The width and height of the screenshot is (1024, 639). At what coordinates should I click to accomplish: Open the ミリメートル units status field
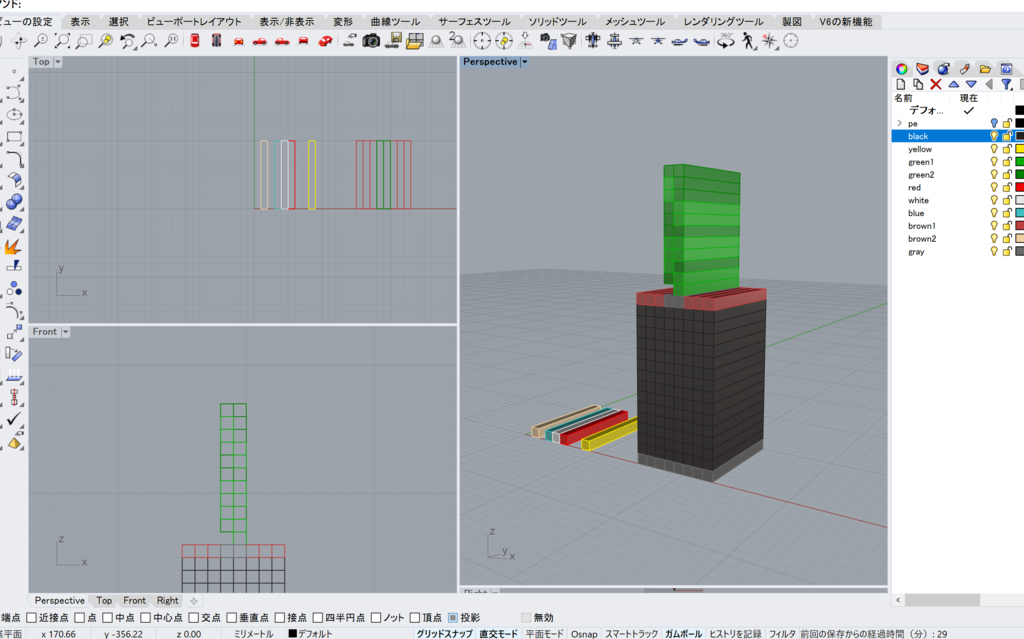[x=253, y=634]
